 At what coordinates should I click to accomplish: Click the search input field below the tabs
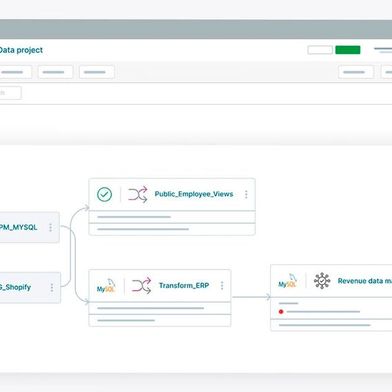[10, 93]
